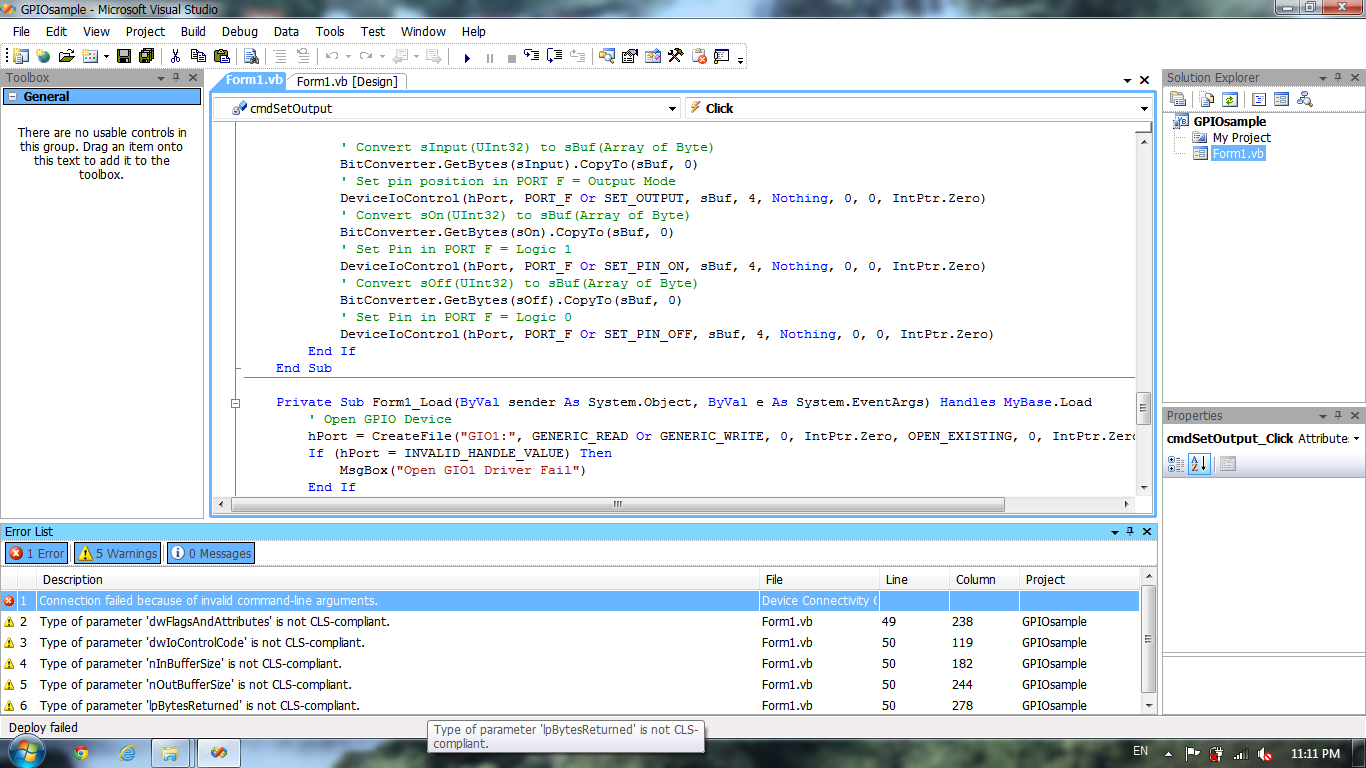
Task: Click the Paste clipboard icon
Action: pyautogui.click(x=222, y=57)
